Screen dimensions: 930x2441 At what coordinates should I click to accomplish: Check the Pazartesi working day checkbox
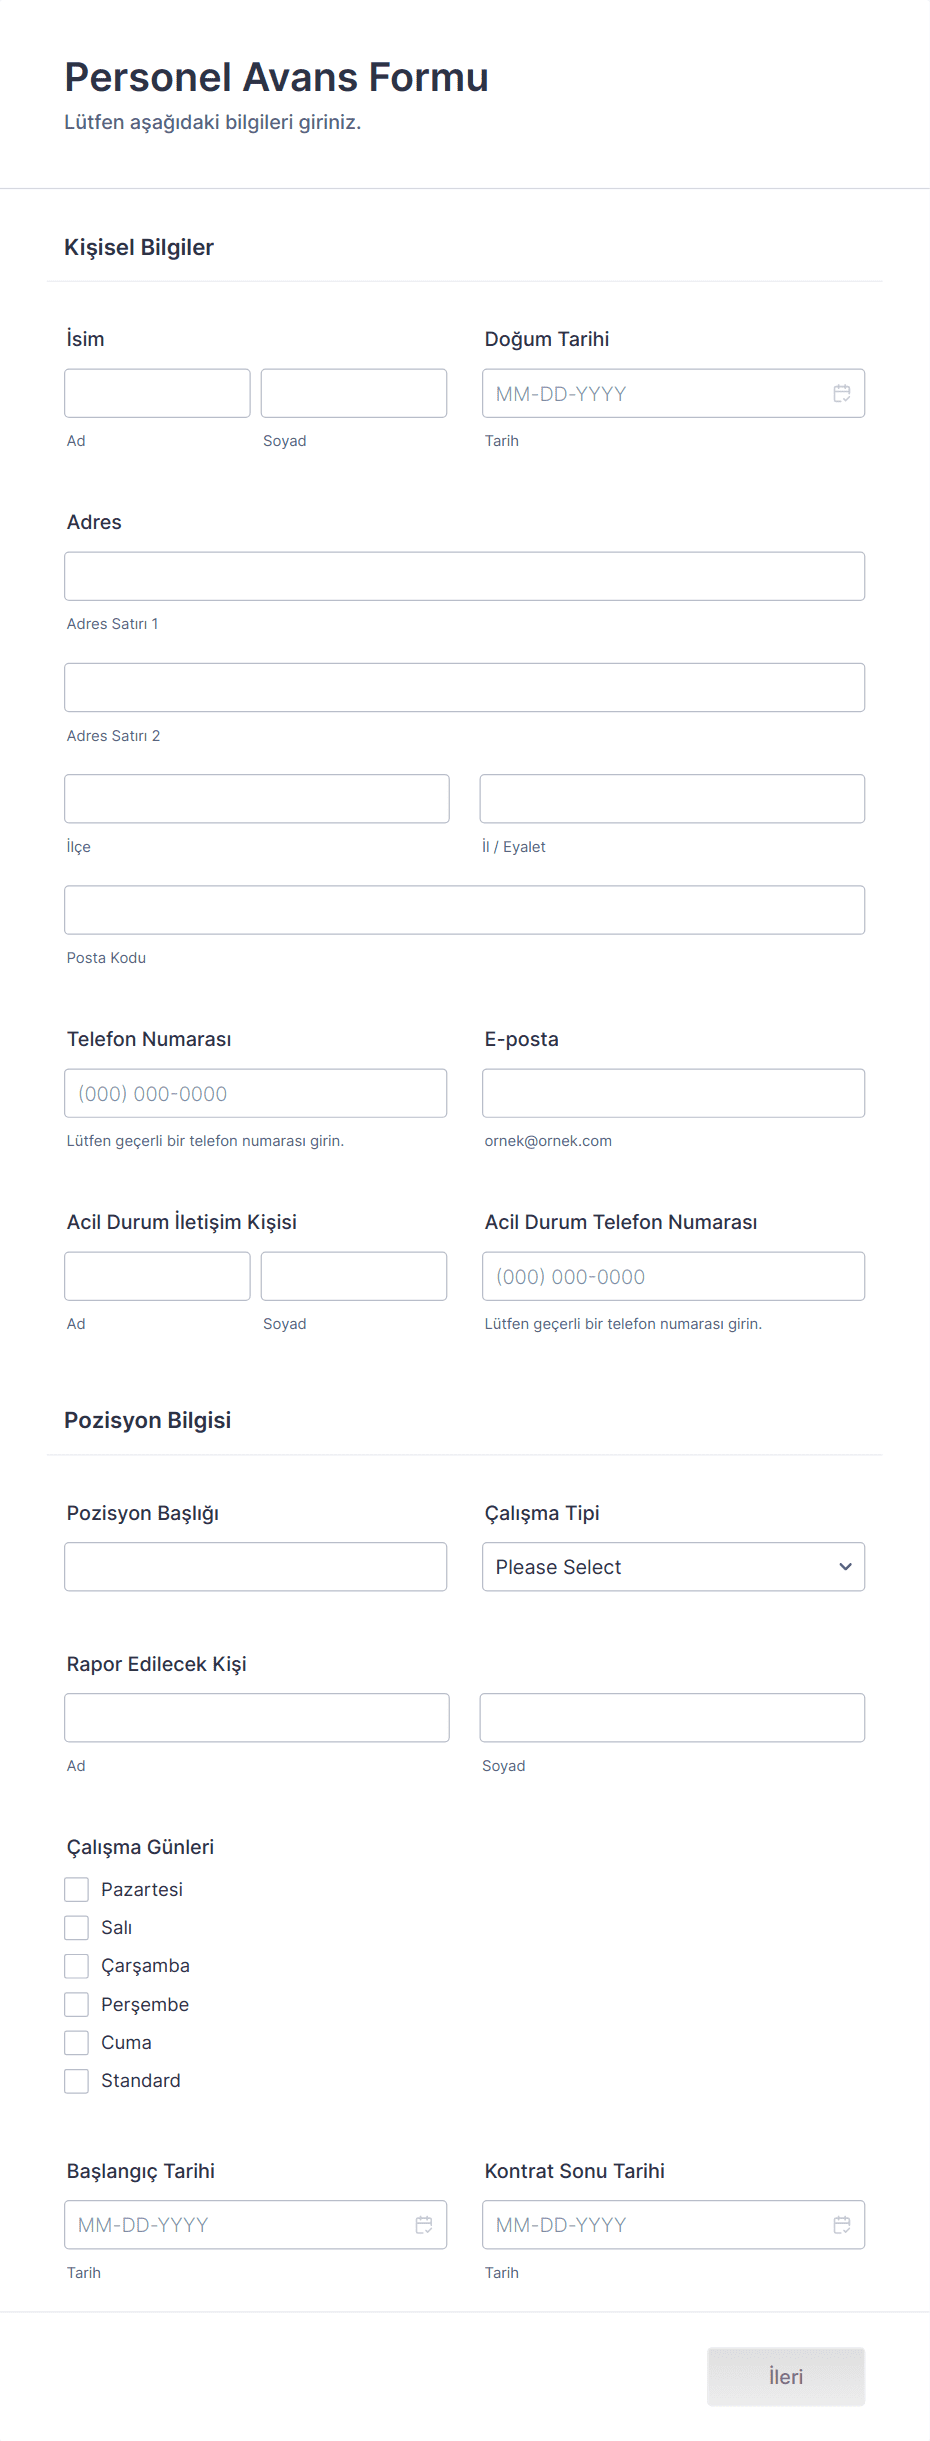76,1889
